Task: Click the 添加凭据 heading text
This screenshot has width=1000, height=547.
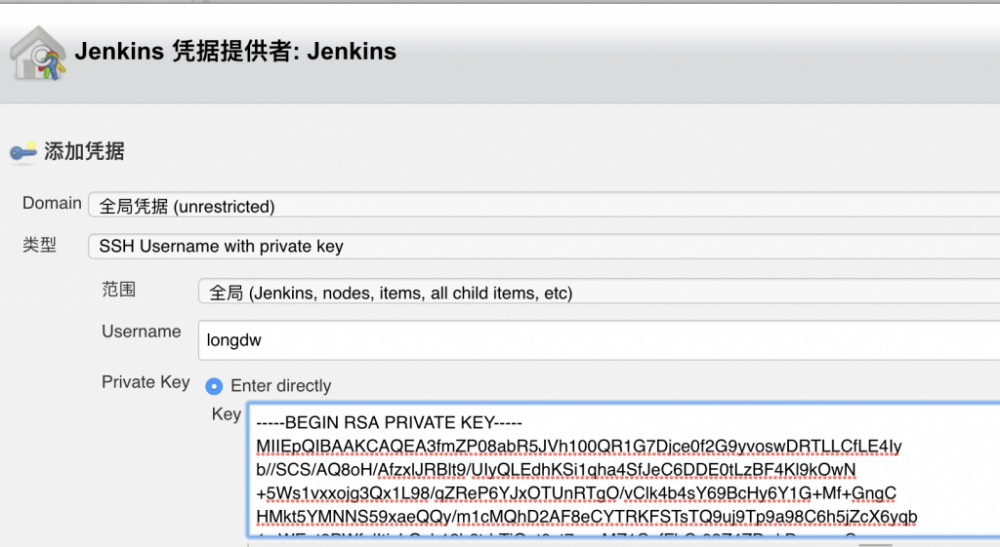Action: pyautogui.click(x=84, y=151)
